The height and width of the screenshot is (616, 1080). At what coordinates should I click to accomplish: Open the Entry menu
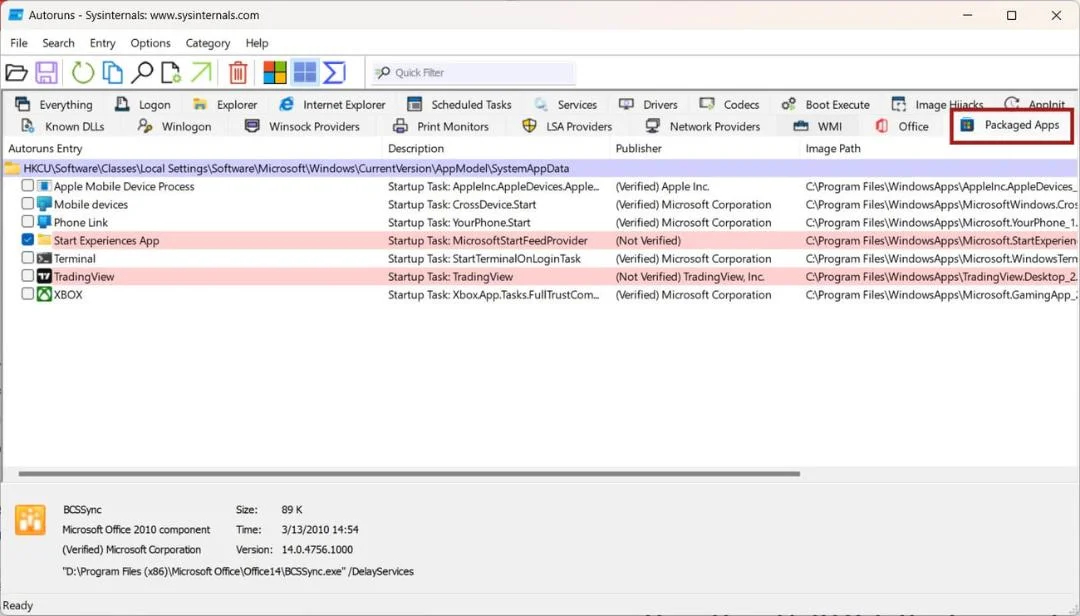point(102,43)
